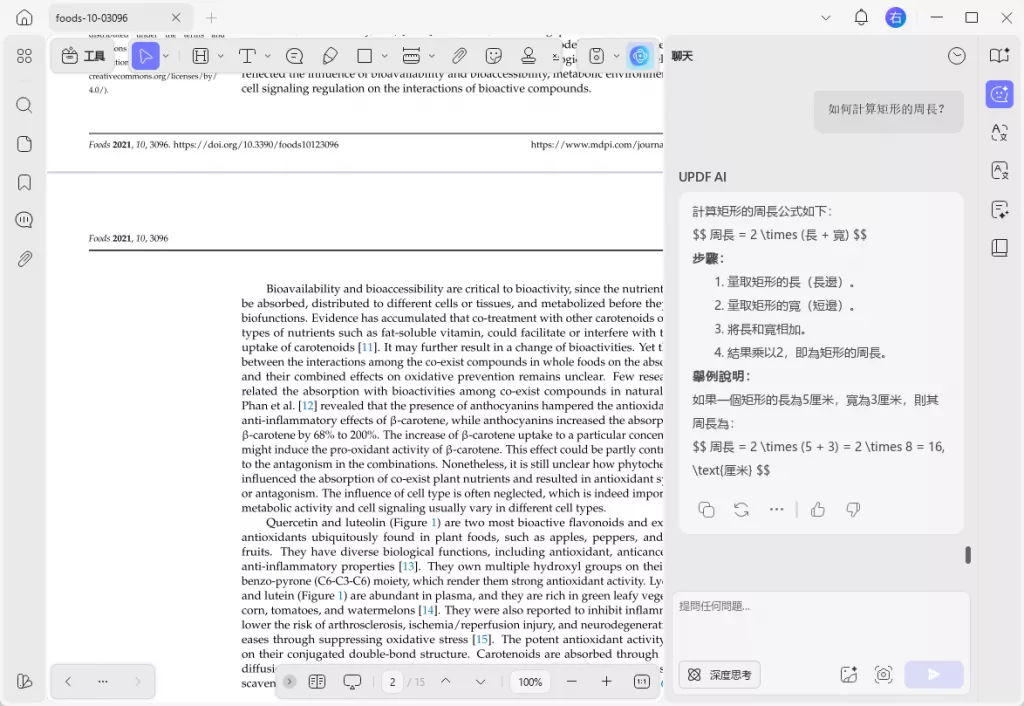Expand the measurement tool dropdown arrow

coord(432,56)
